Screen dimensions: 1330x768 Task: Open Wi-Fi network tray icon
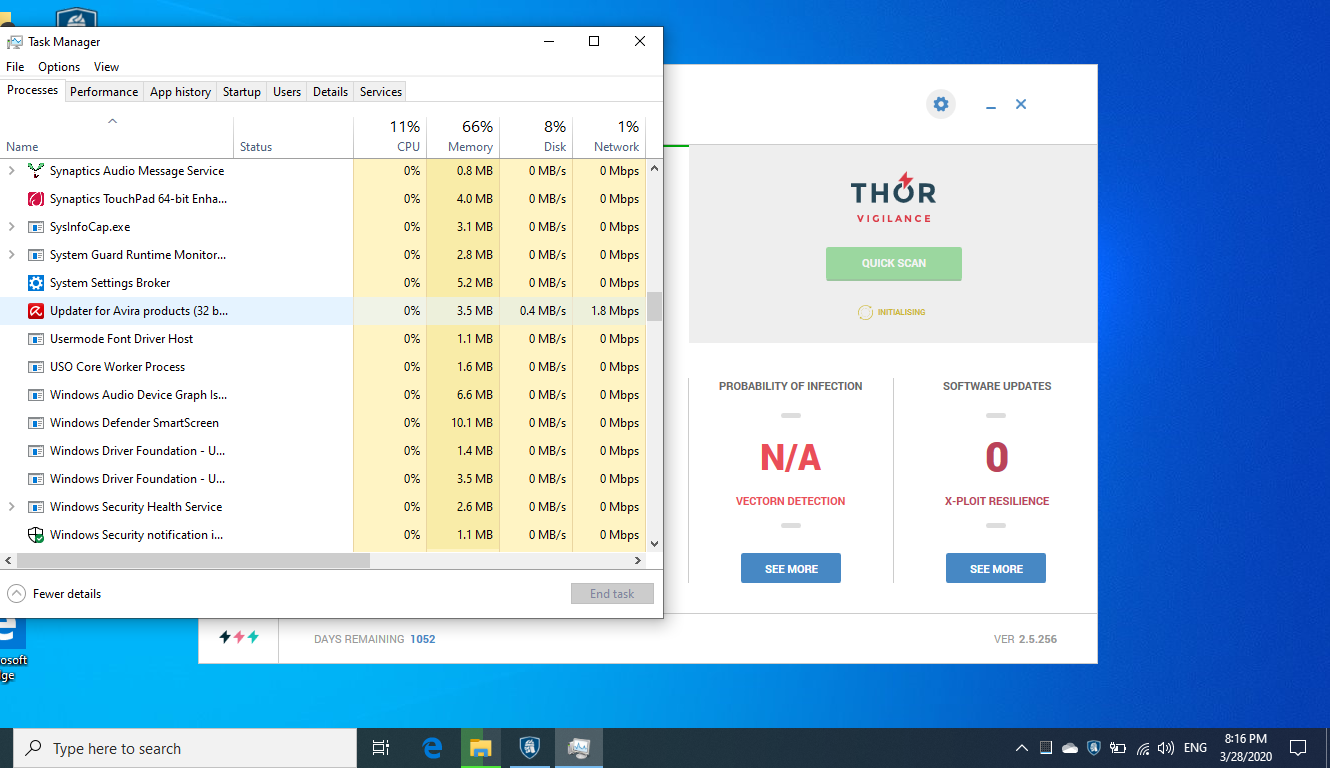(1143, 748)
